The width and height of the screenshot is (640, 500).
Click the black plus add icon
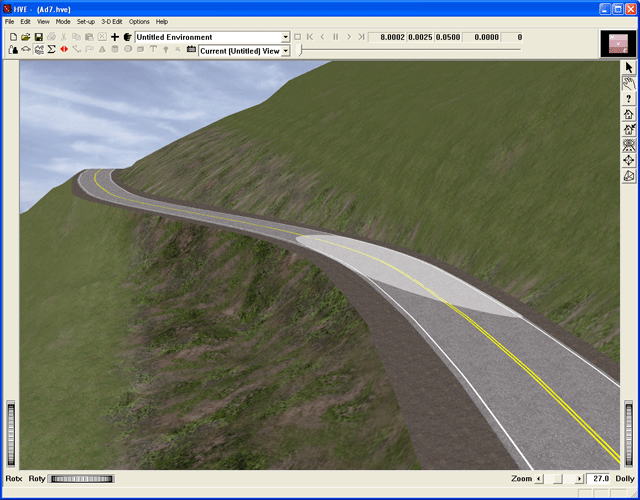click(x=115, y=37)
